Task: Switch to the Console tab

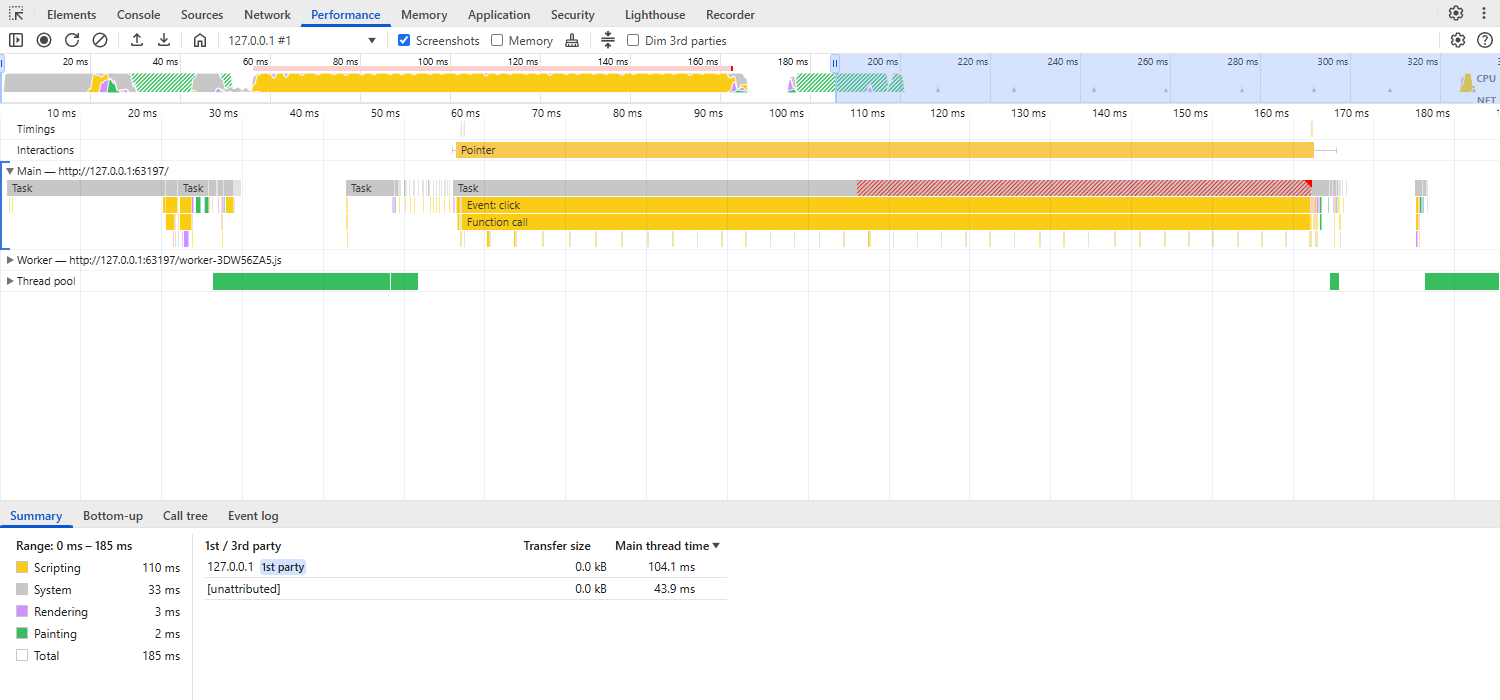Action: 139,15
